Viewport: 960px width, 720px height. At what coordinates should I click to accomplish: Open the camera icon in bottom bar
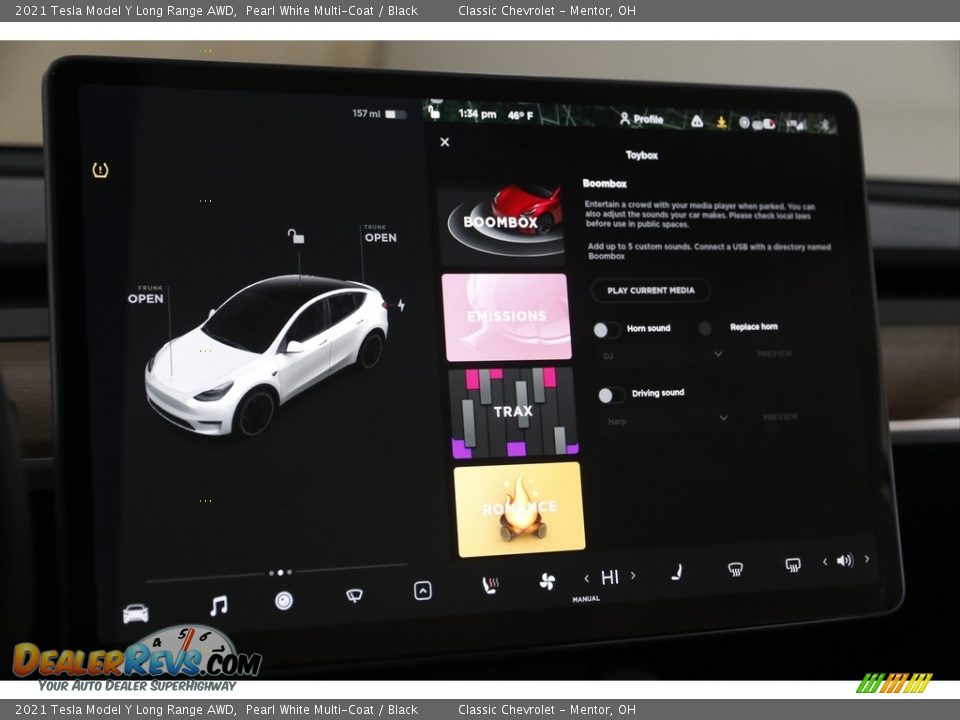[x=283, y=601]
